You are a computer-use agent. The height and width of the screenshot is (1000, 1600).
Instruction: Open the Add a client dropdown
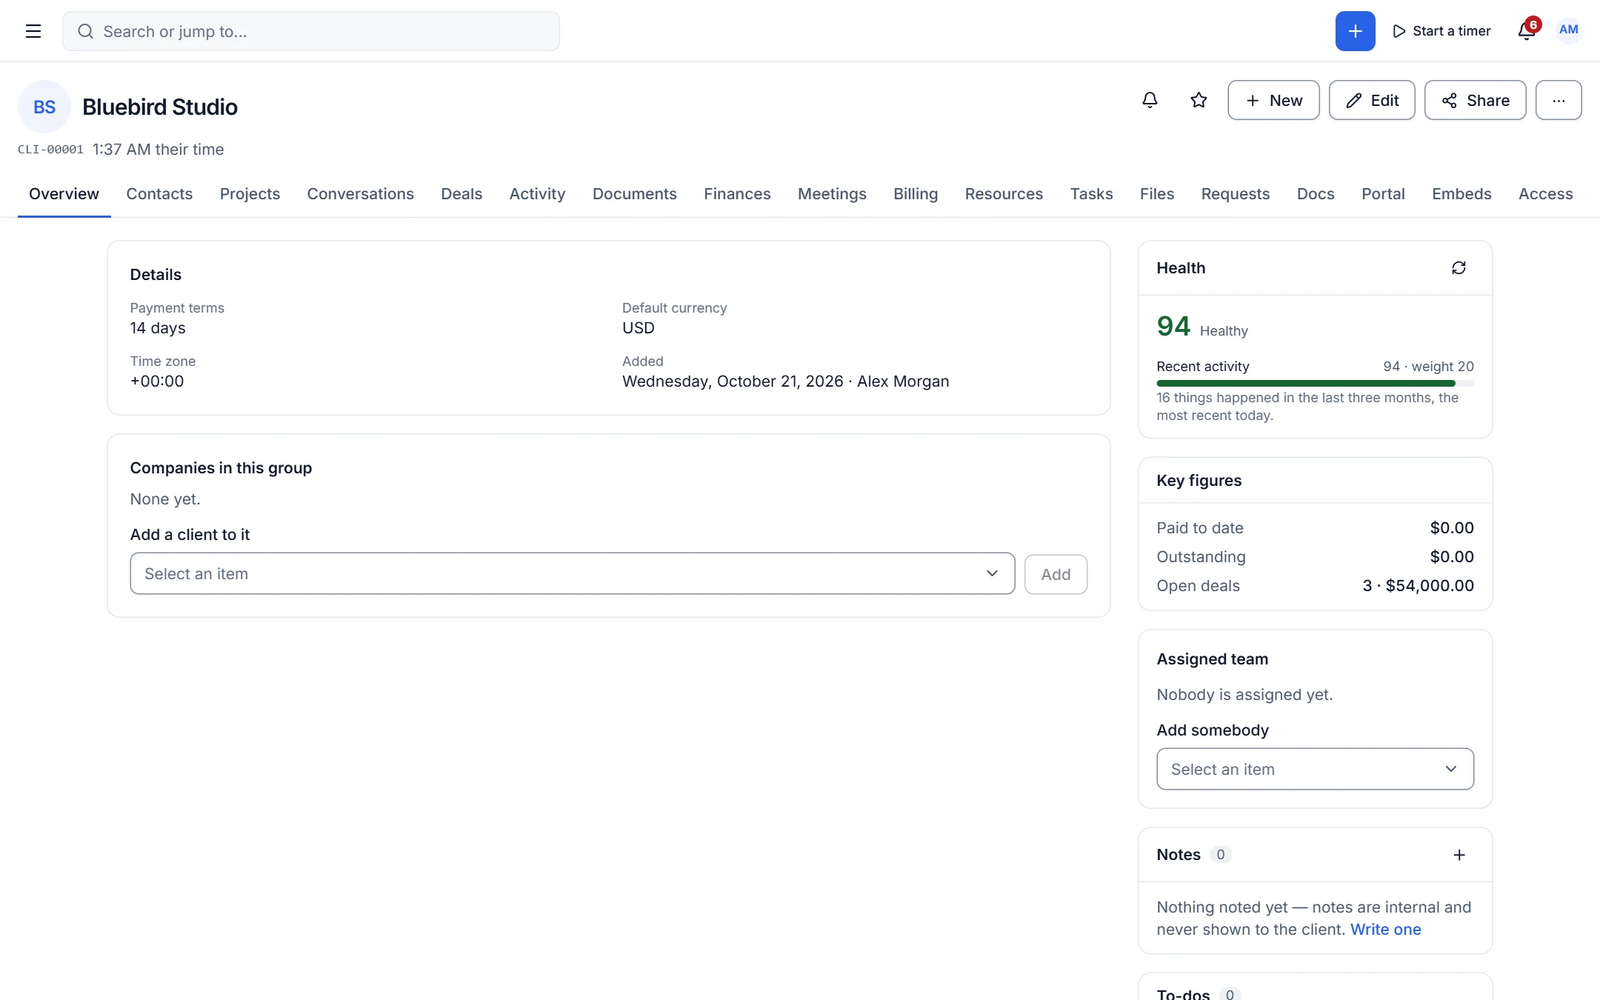tap(572, 574)
